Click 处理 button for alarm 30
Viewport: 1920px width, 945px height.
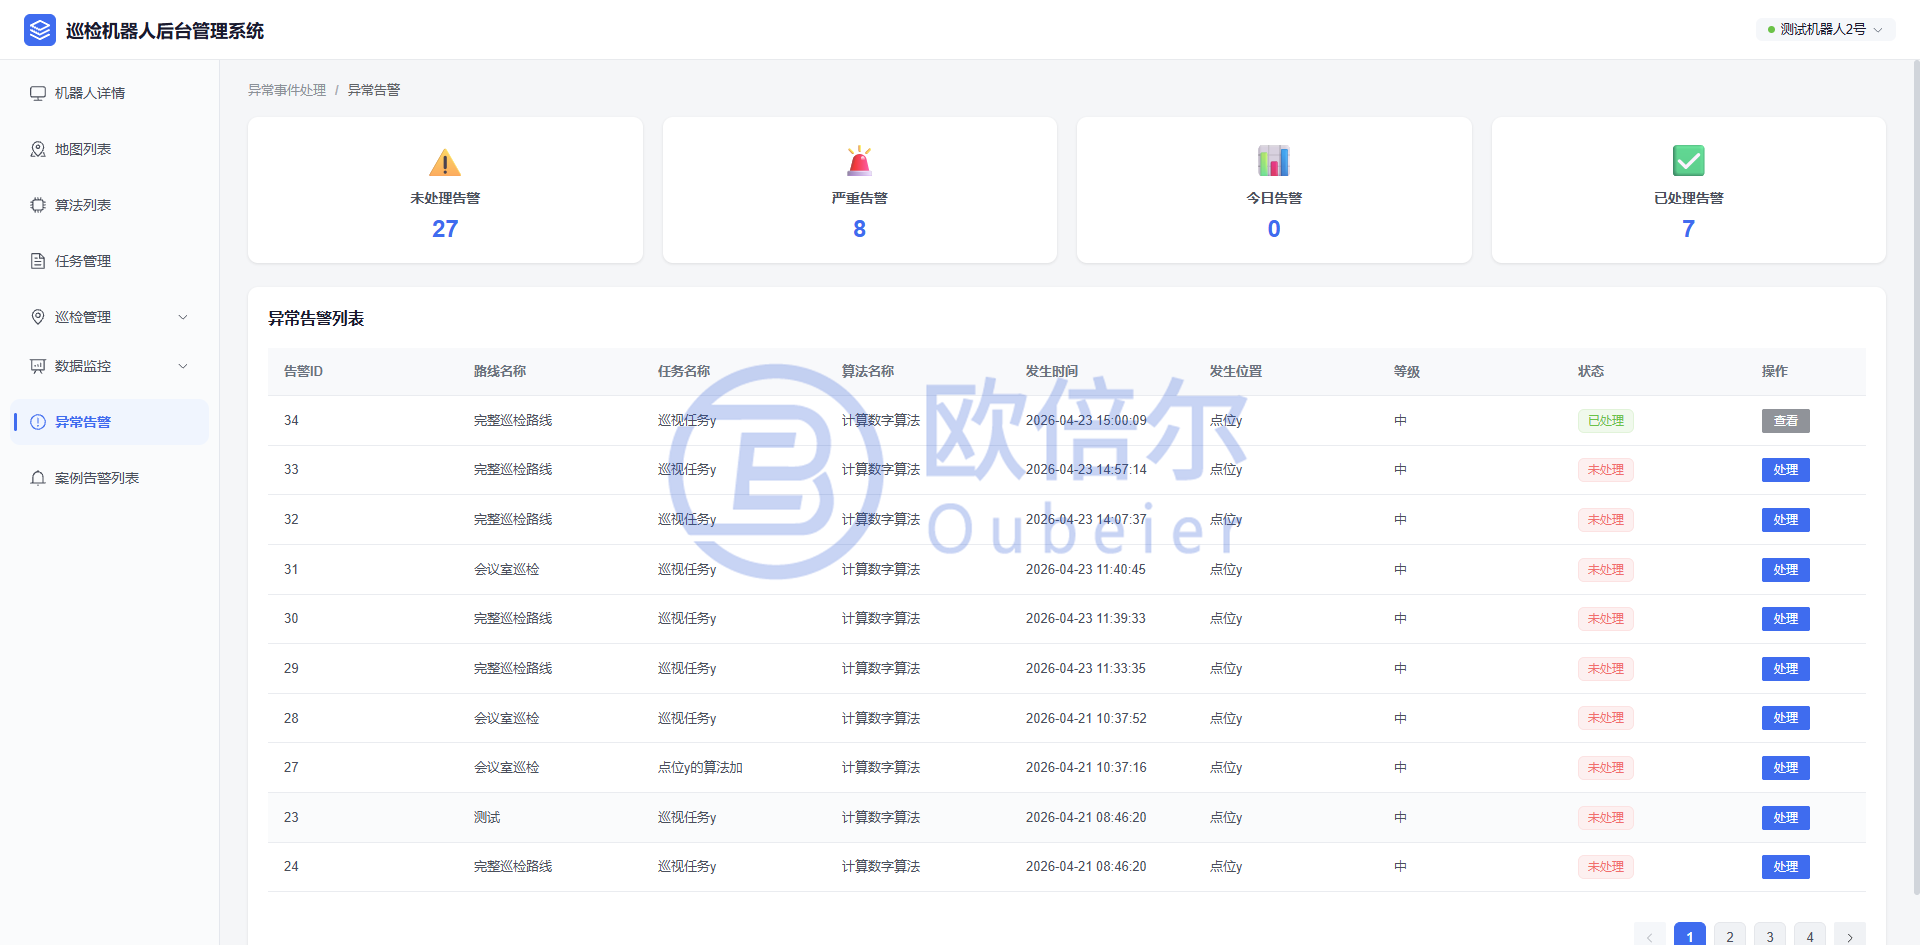point(1785,619)
